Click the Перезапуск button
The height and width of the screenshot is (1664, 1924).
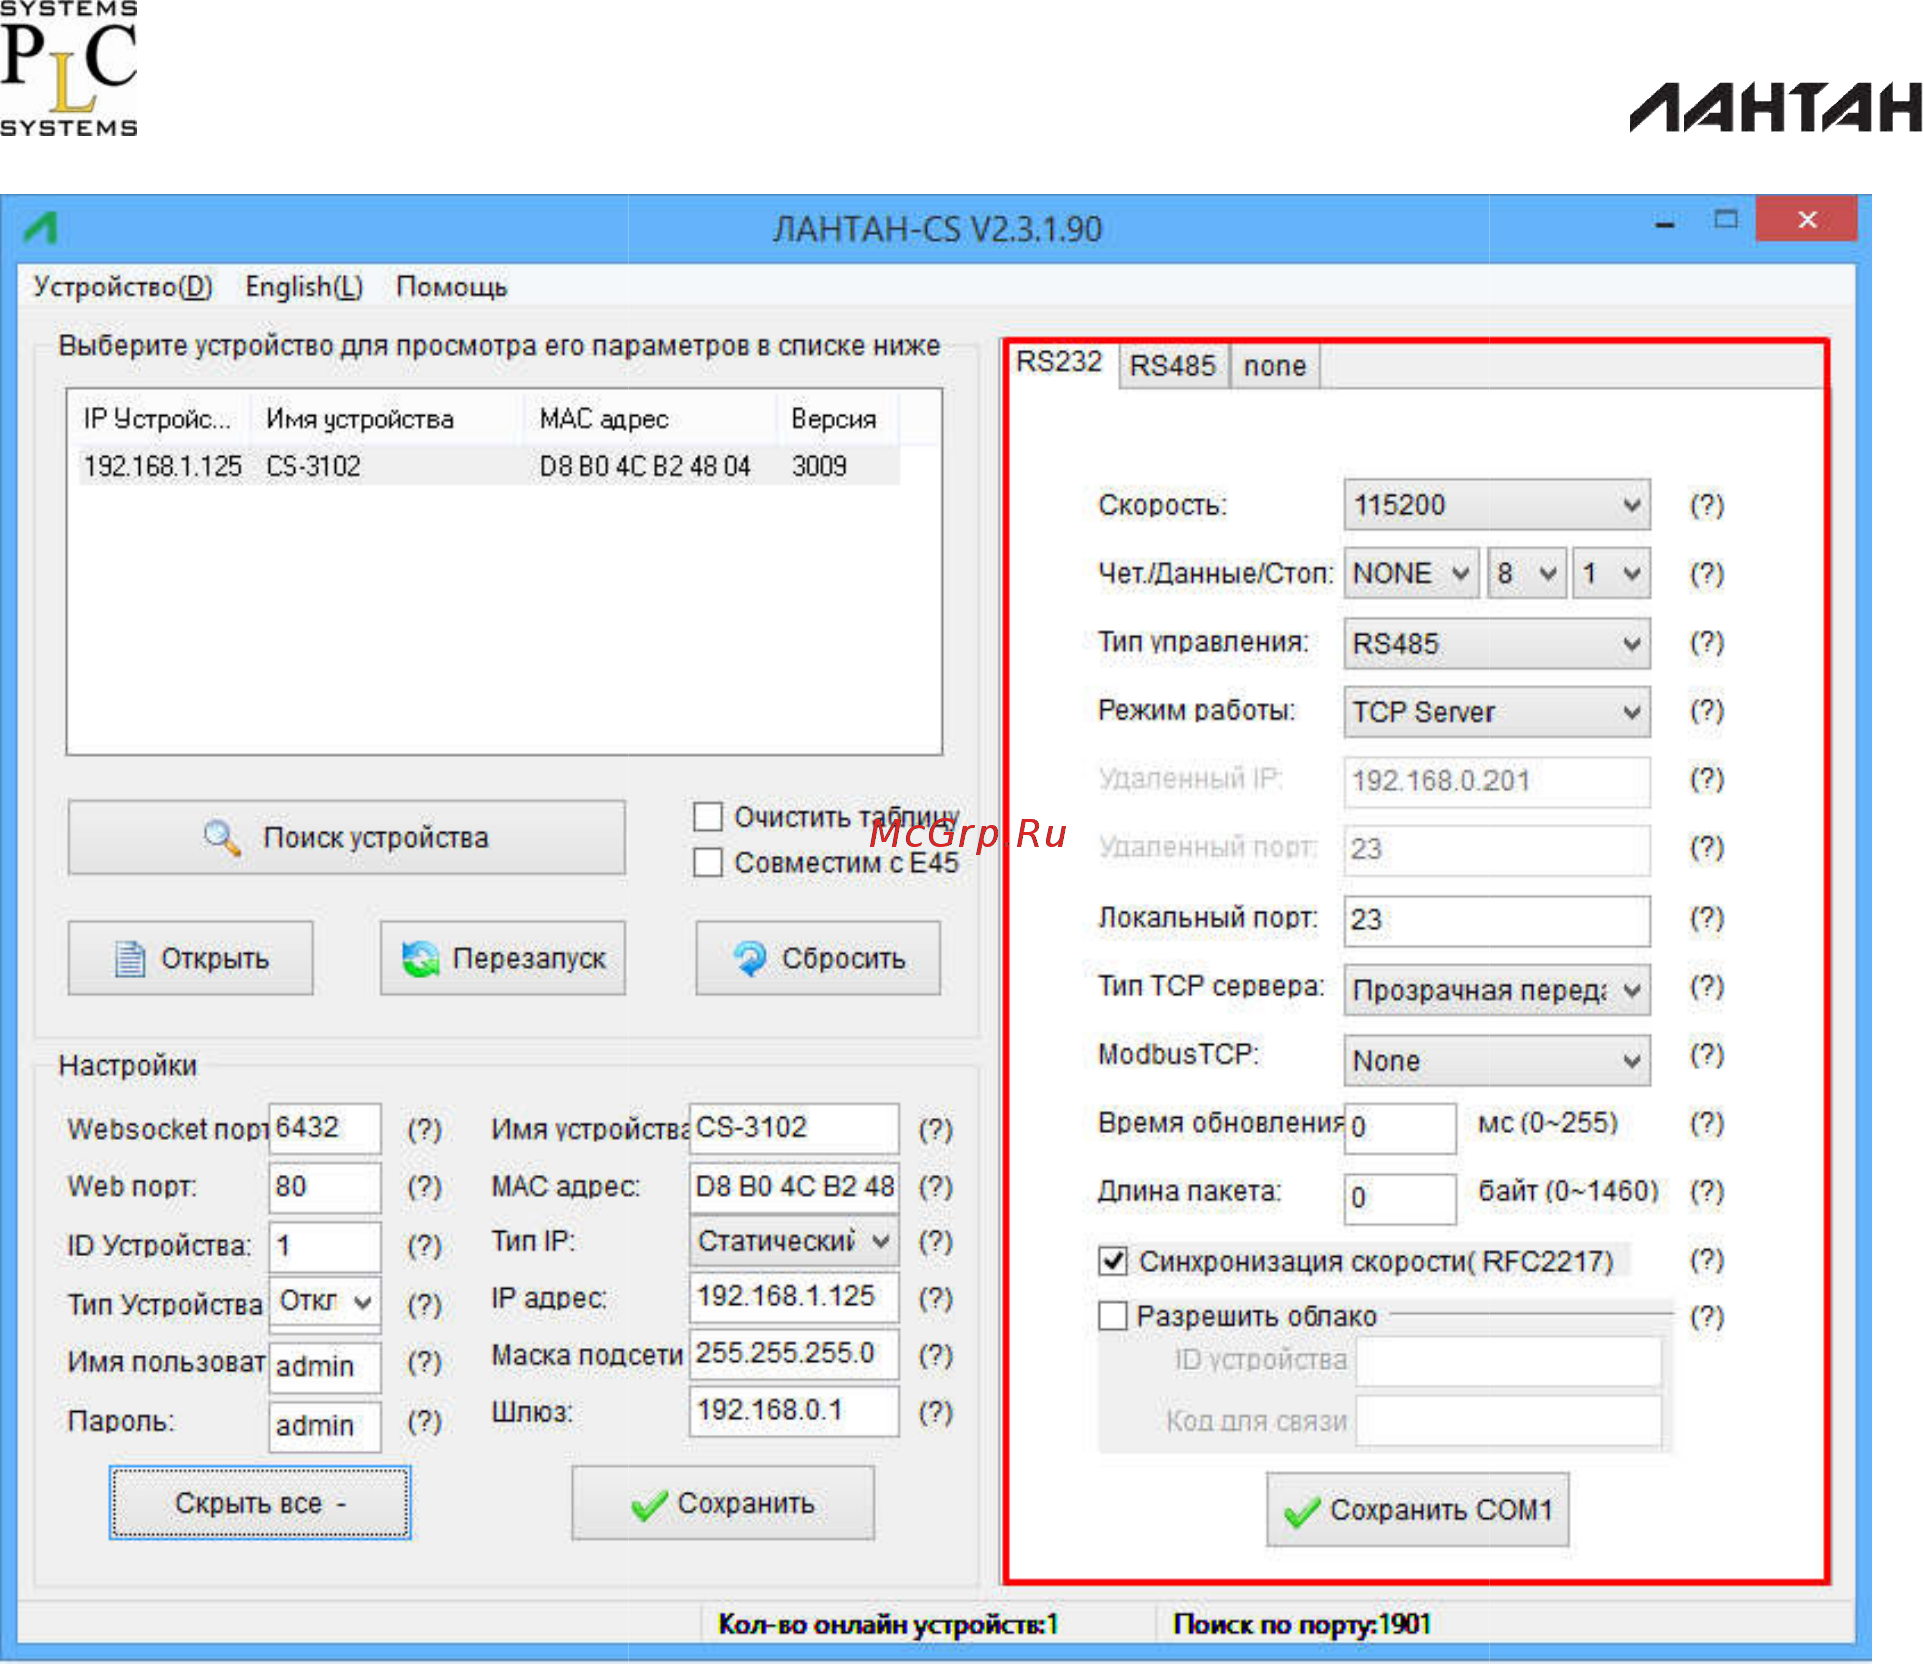pyautogui.click(x=503, y=958)
